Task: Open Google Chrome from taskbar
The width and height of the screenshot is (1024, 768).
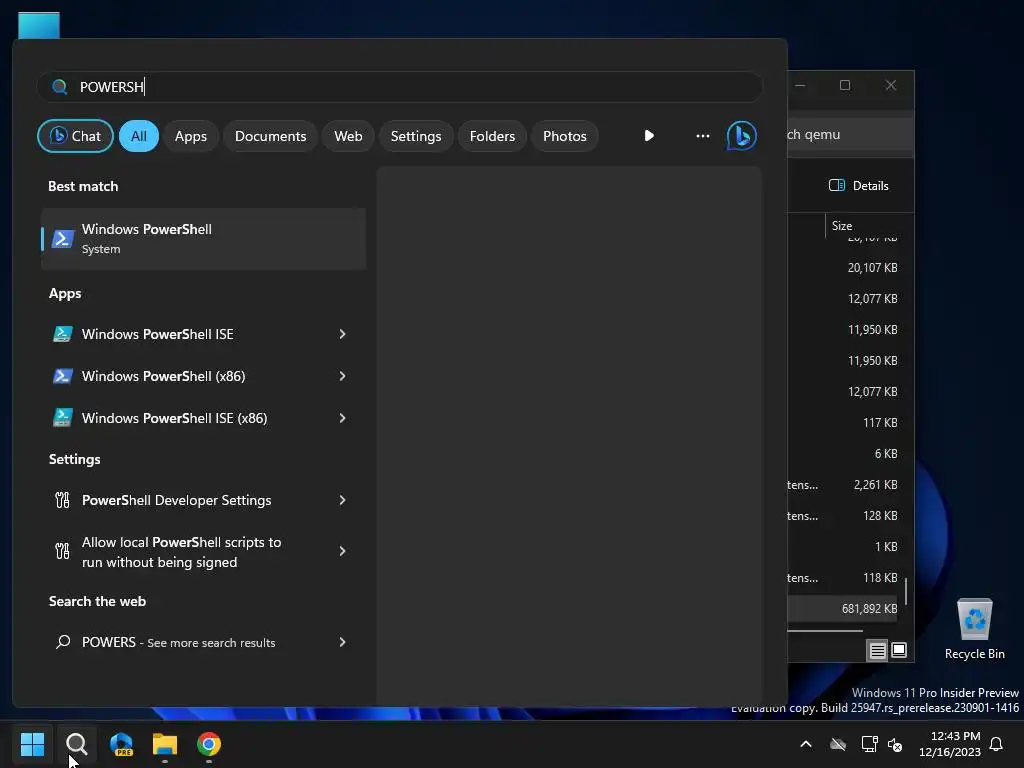Action: [209, 744]
